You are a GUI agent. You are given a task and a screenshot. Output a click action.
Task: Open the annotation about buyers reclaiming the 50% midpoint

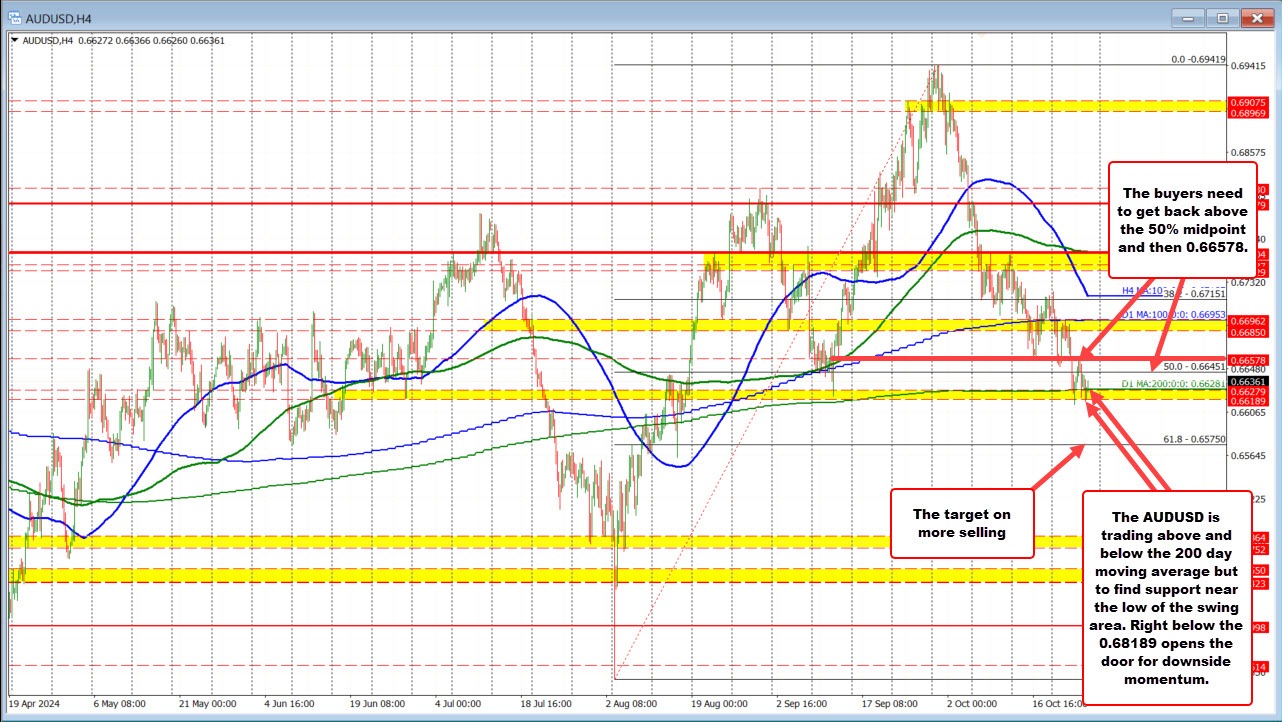[x=1182, y=220]
